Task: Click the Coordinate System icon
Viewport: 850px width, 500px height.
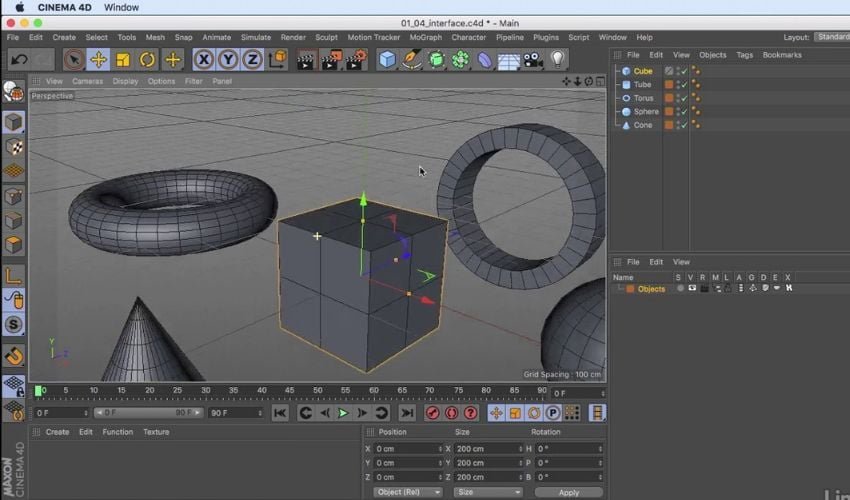Action: tap(278, 59)
